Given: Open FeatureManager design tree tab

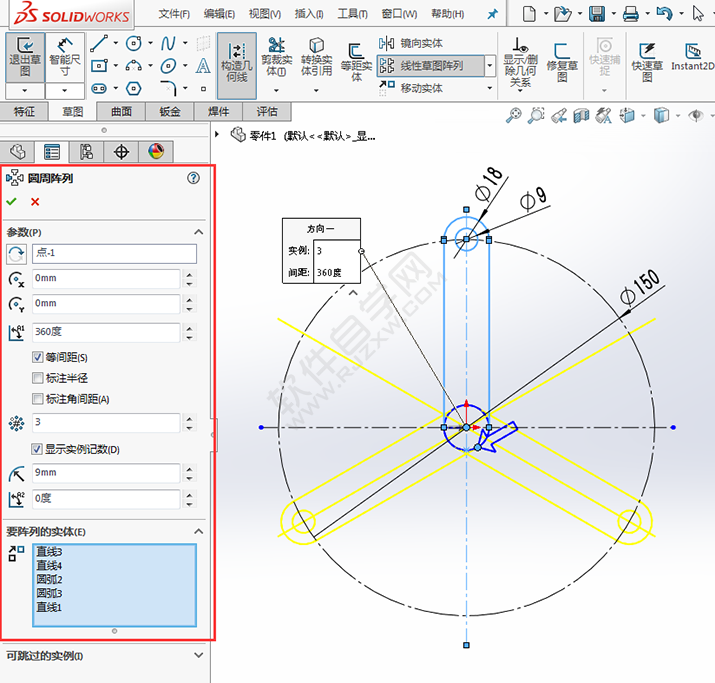Looking at the screenshot, I should (x=18, y=151).
